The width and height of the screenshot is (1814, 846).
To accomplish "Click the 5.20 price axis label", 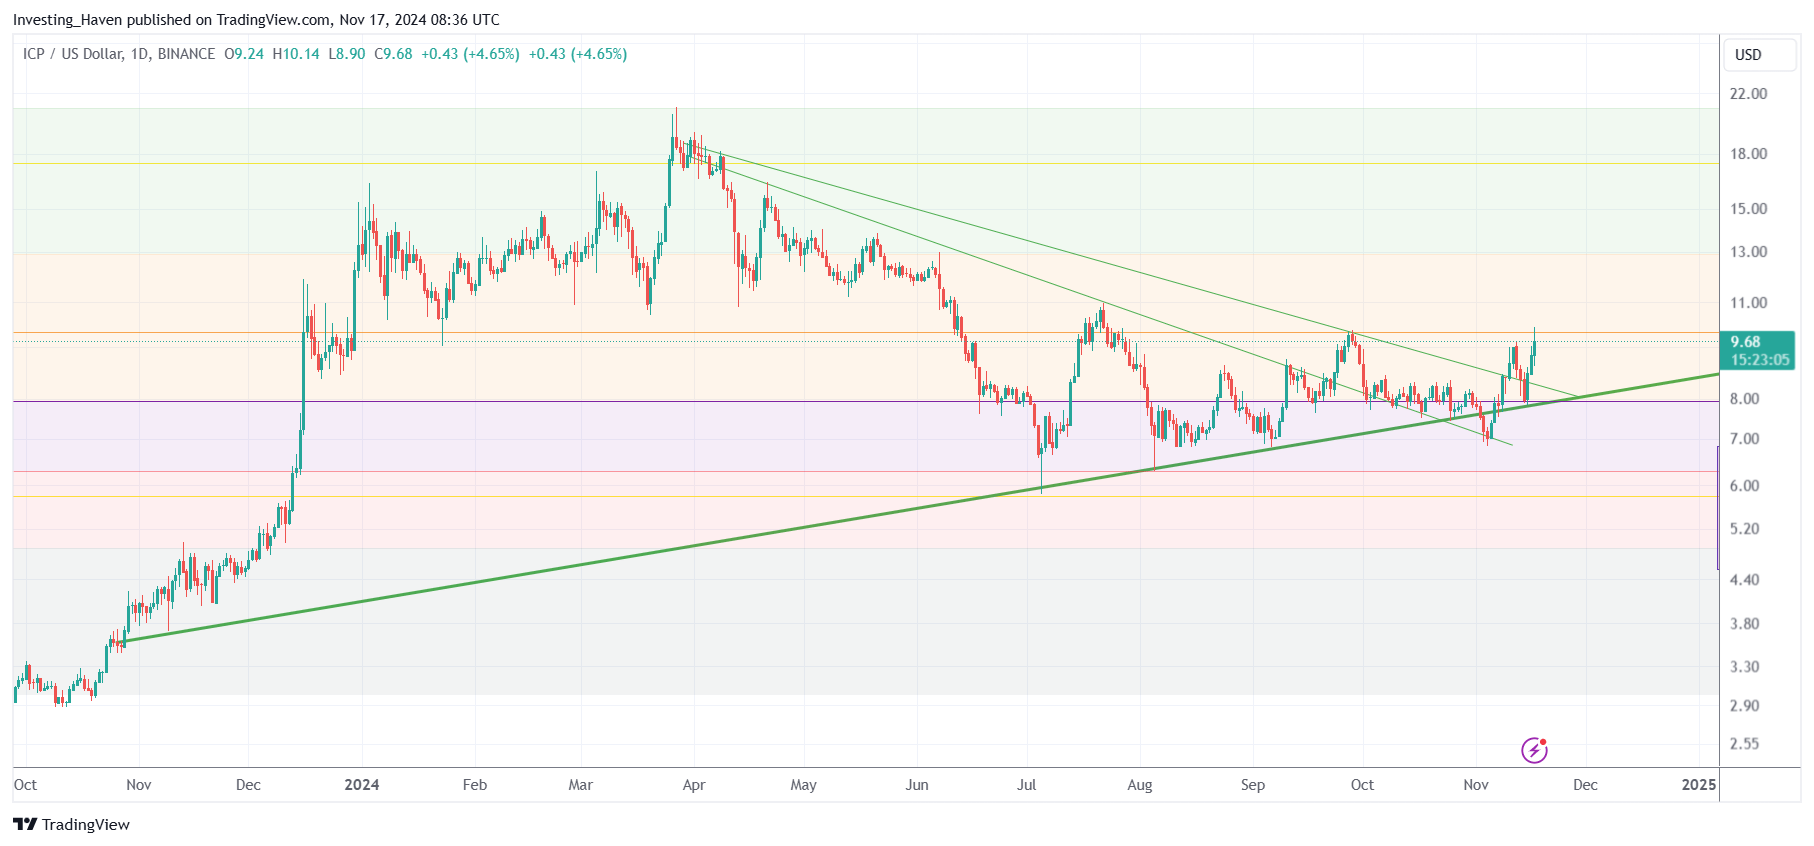I will pos(1744,529).
